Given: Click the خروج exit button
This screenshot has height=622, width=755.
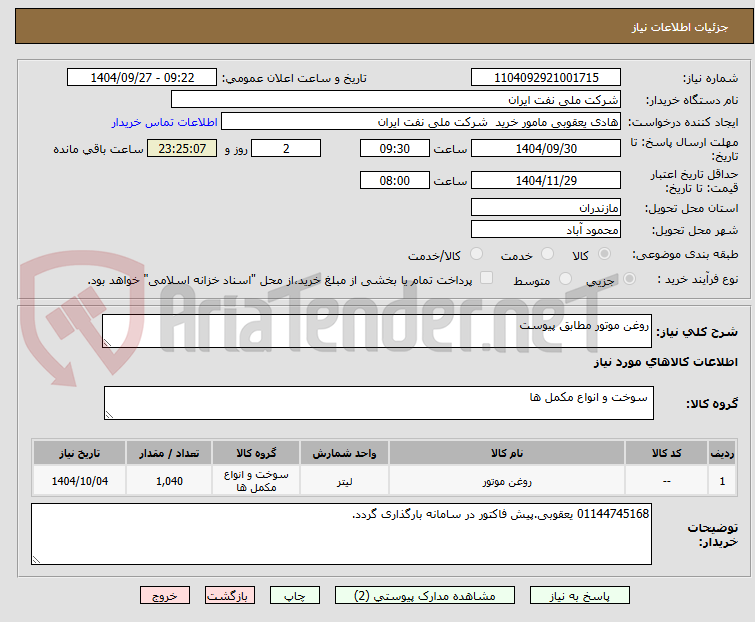Looking at the screenshot, I should click(165, 596).
